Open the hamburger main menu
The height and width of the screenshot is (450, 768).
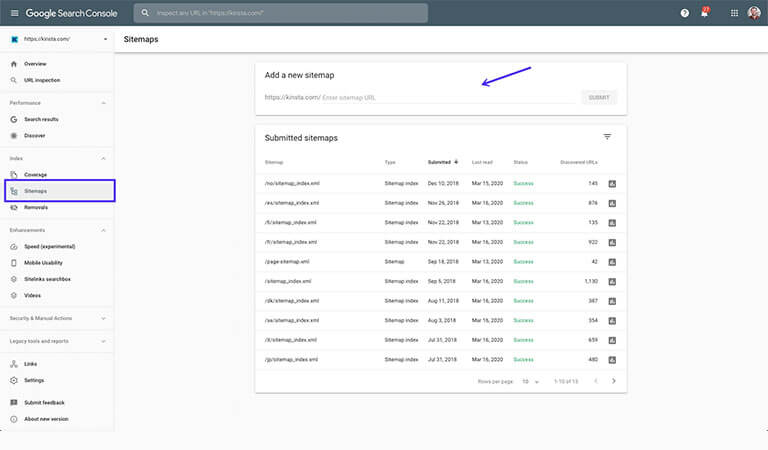14,13
